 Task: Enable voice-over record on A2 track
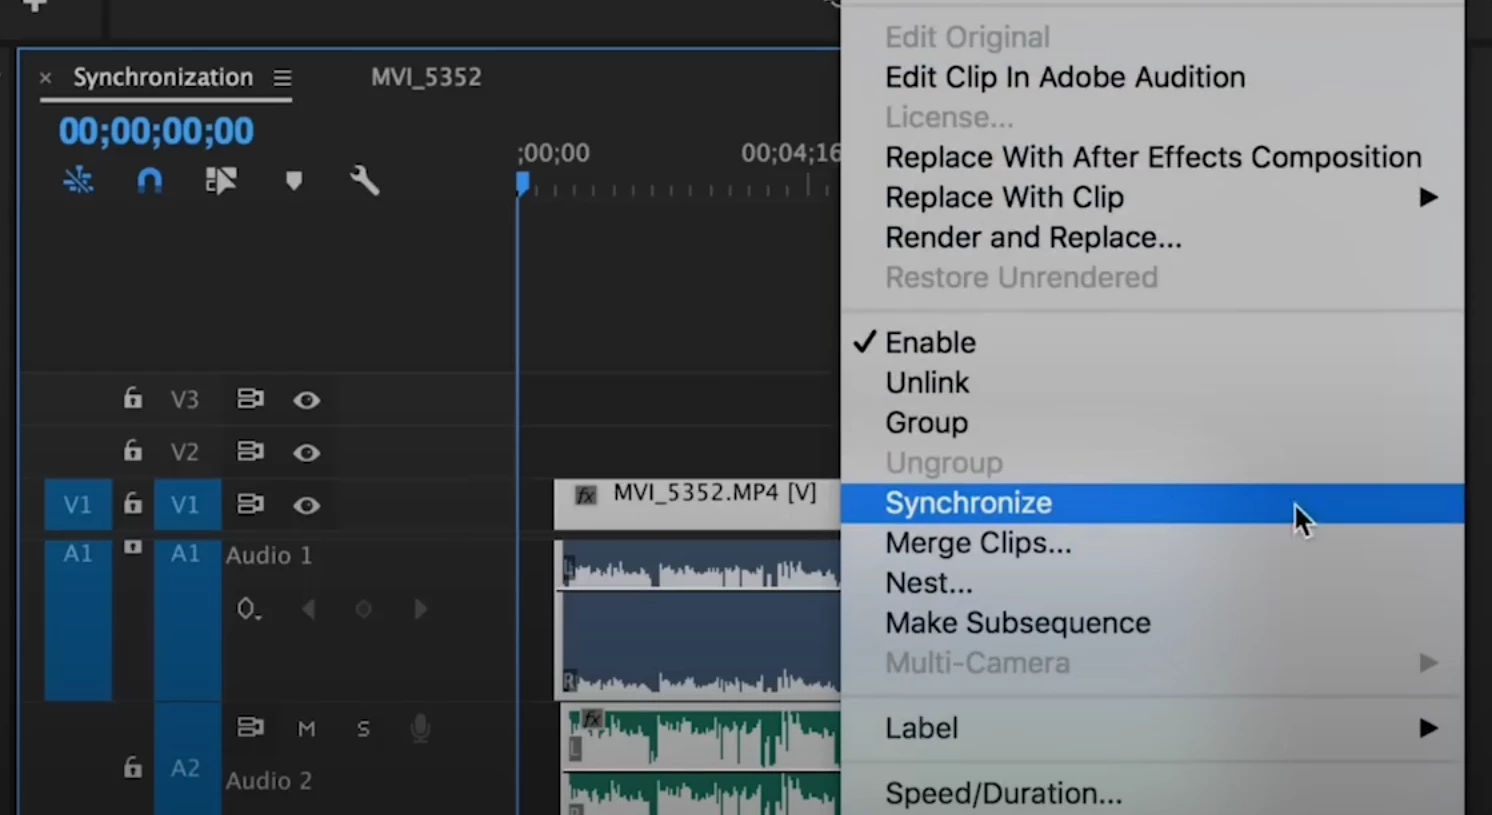point(420,728)
